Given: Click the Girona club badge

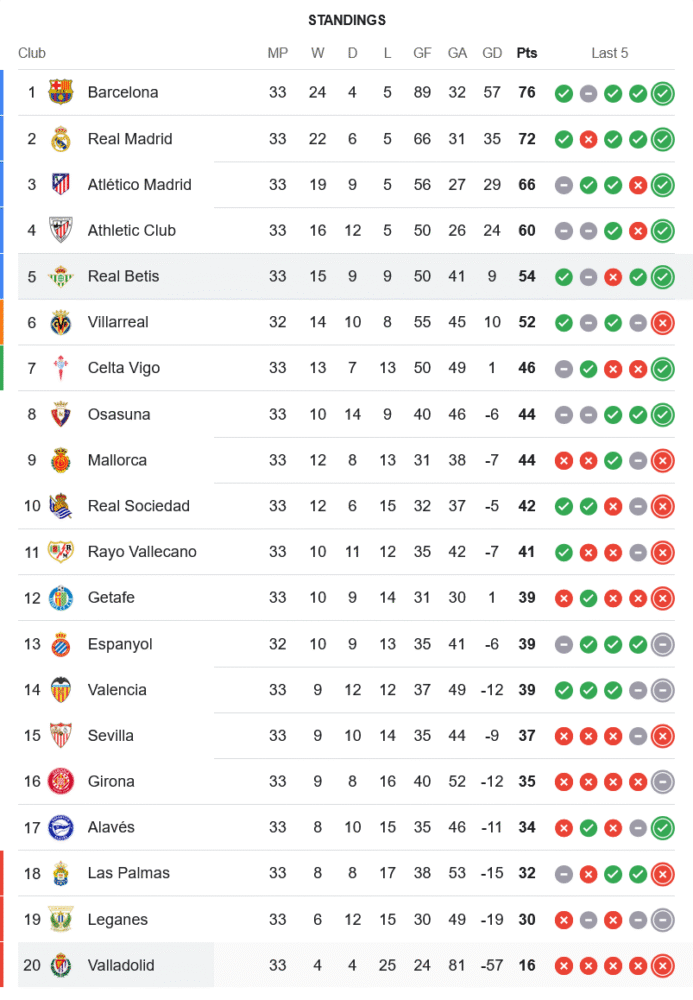Looking at the screenshot, I should point(61,781).
